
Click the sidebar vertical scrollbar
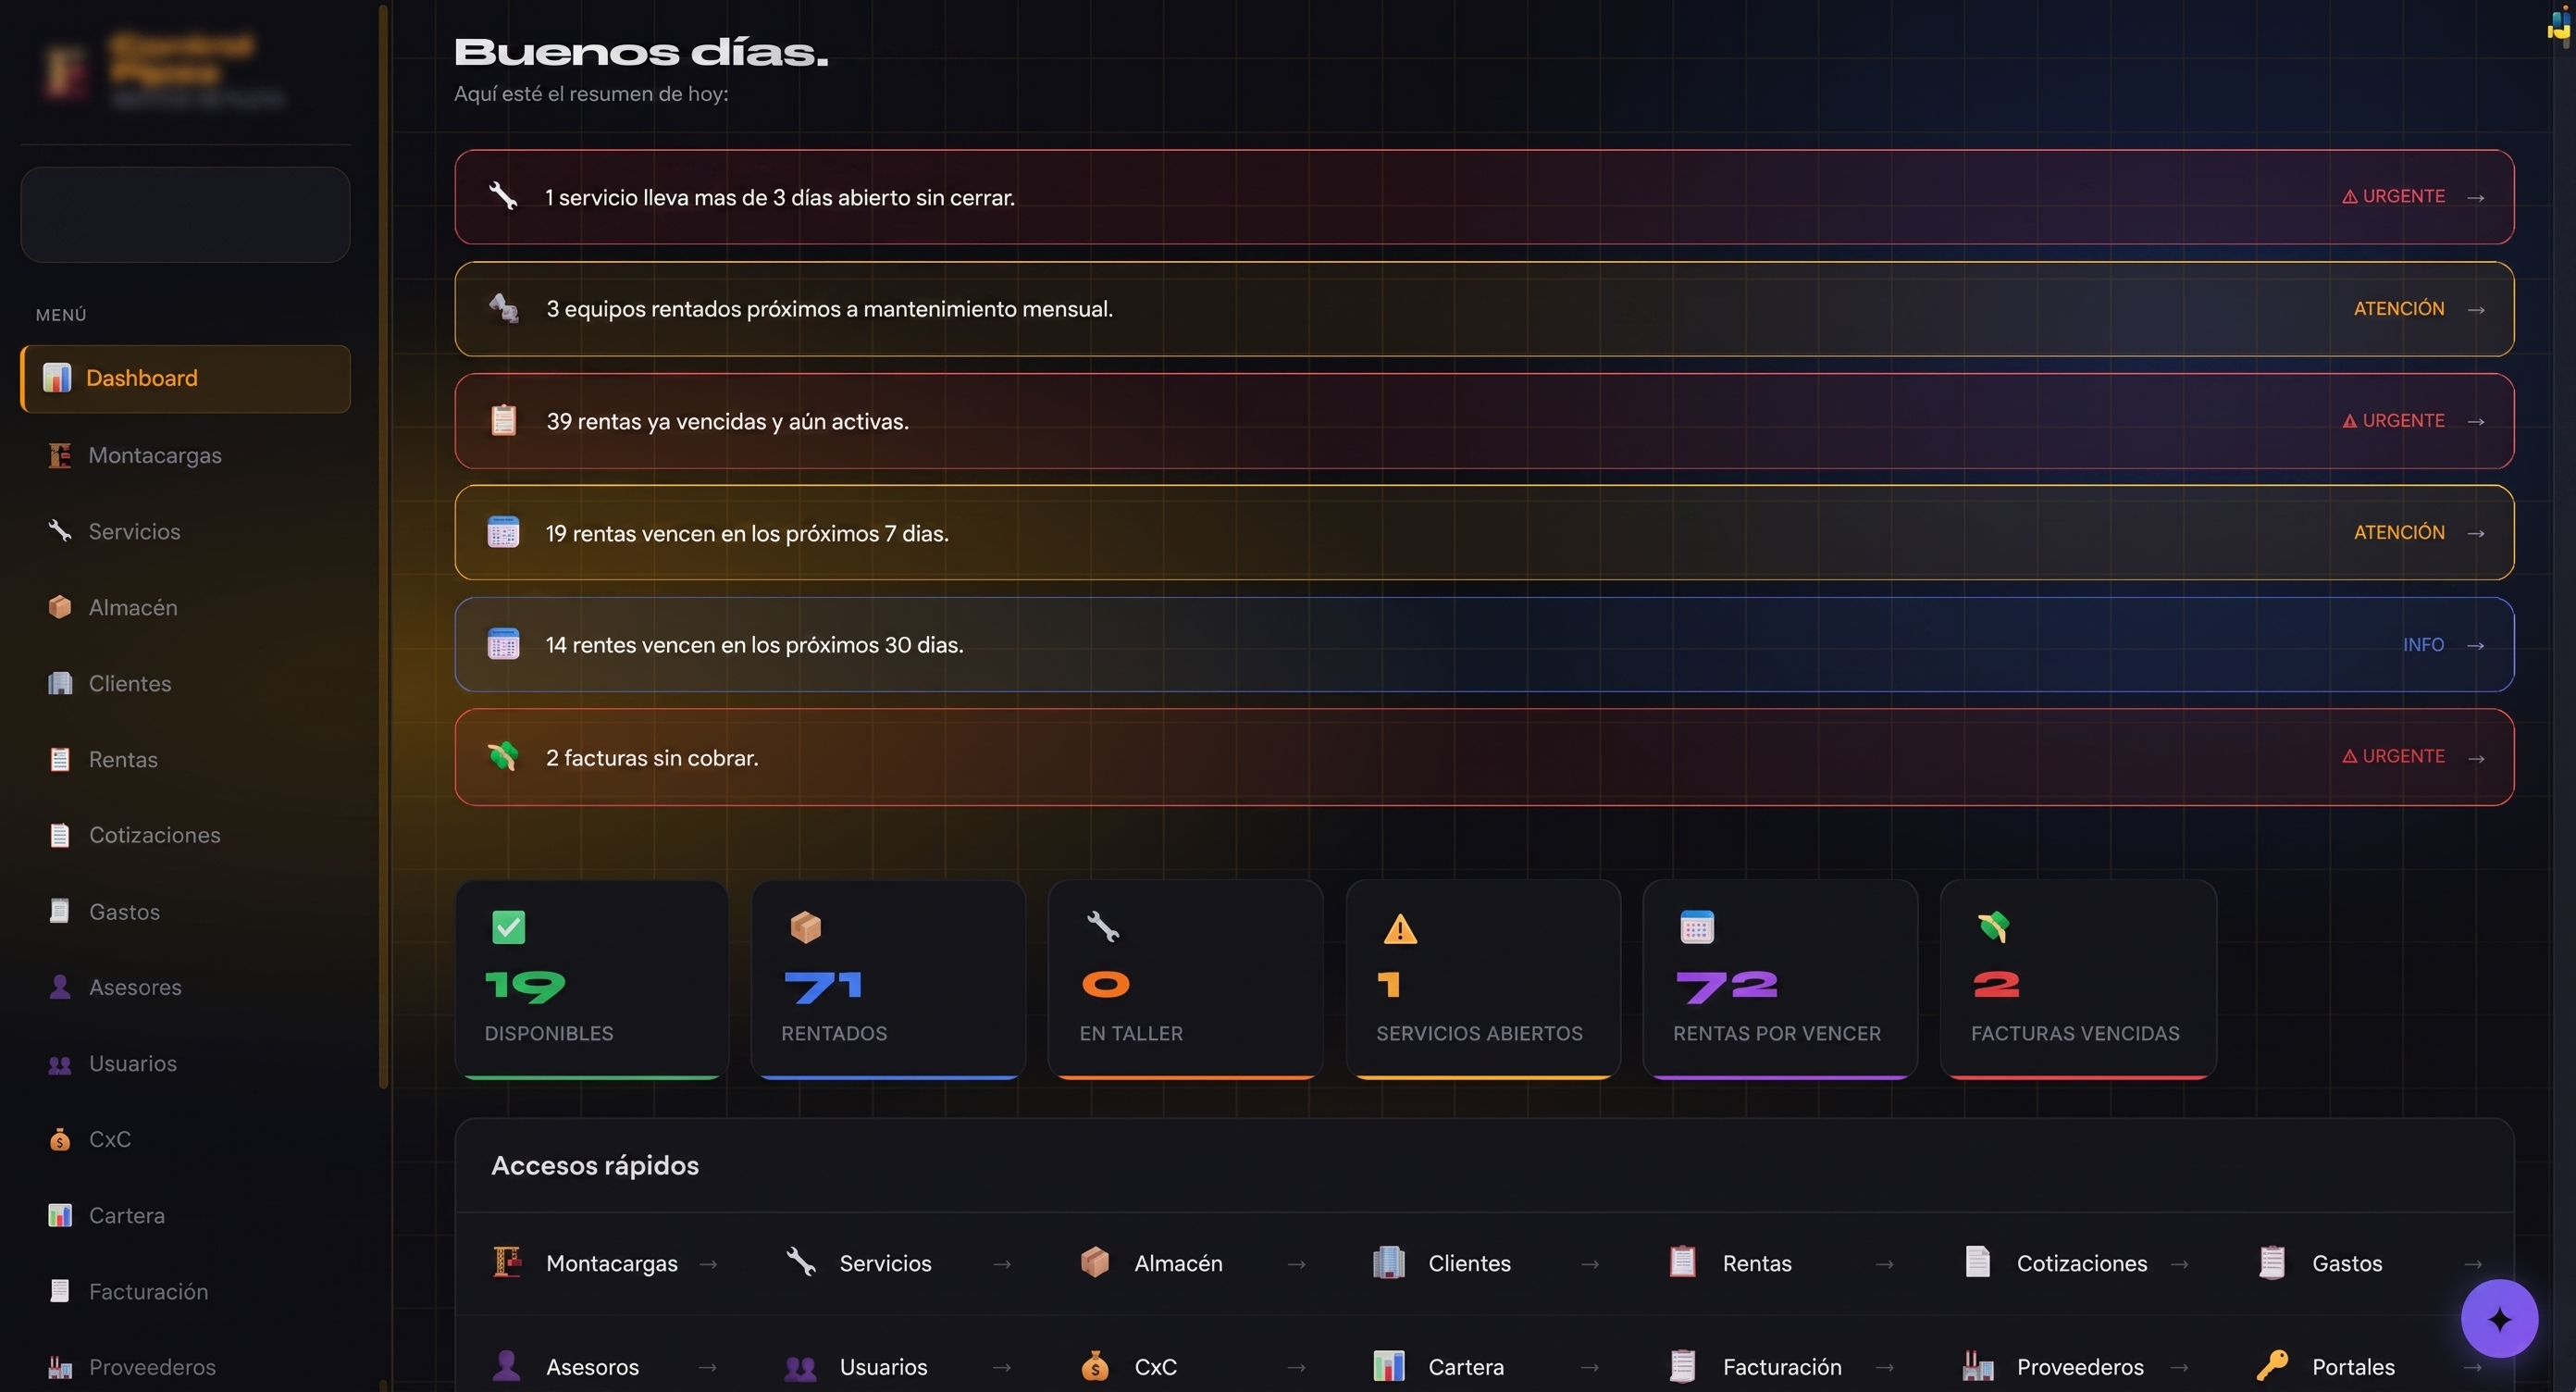(383, 547)
